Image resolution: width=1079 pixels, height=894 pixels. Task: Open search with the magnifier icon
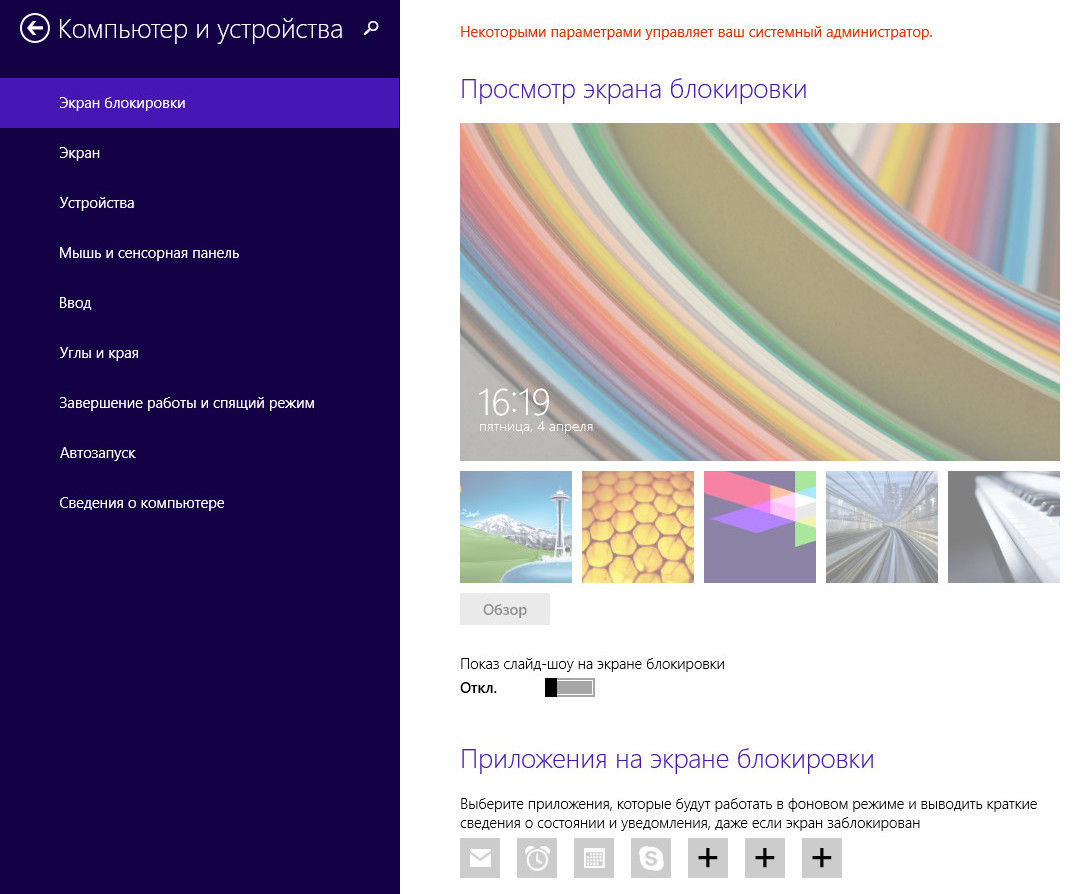pos(371,29)
